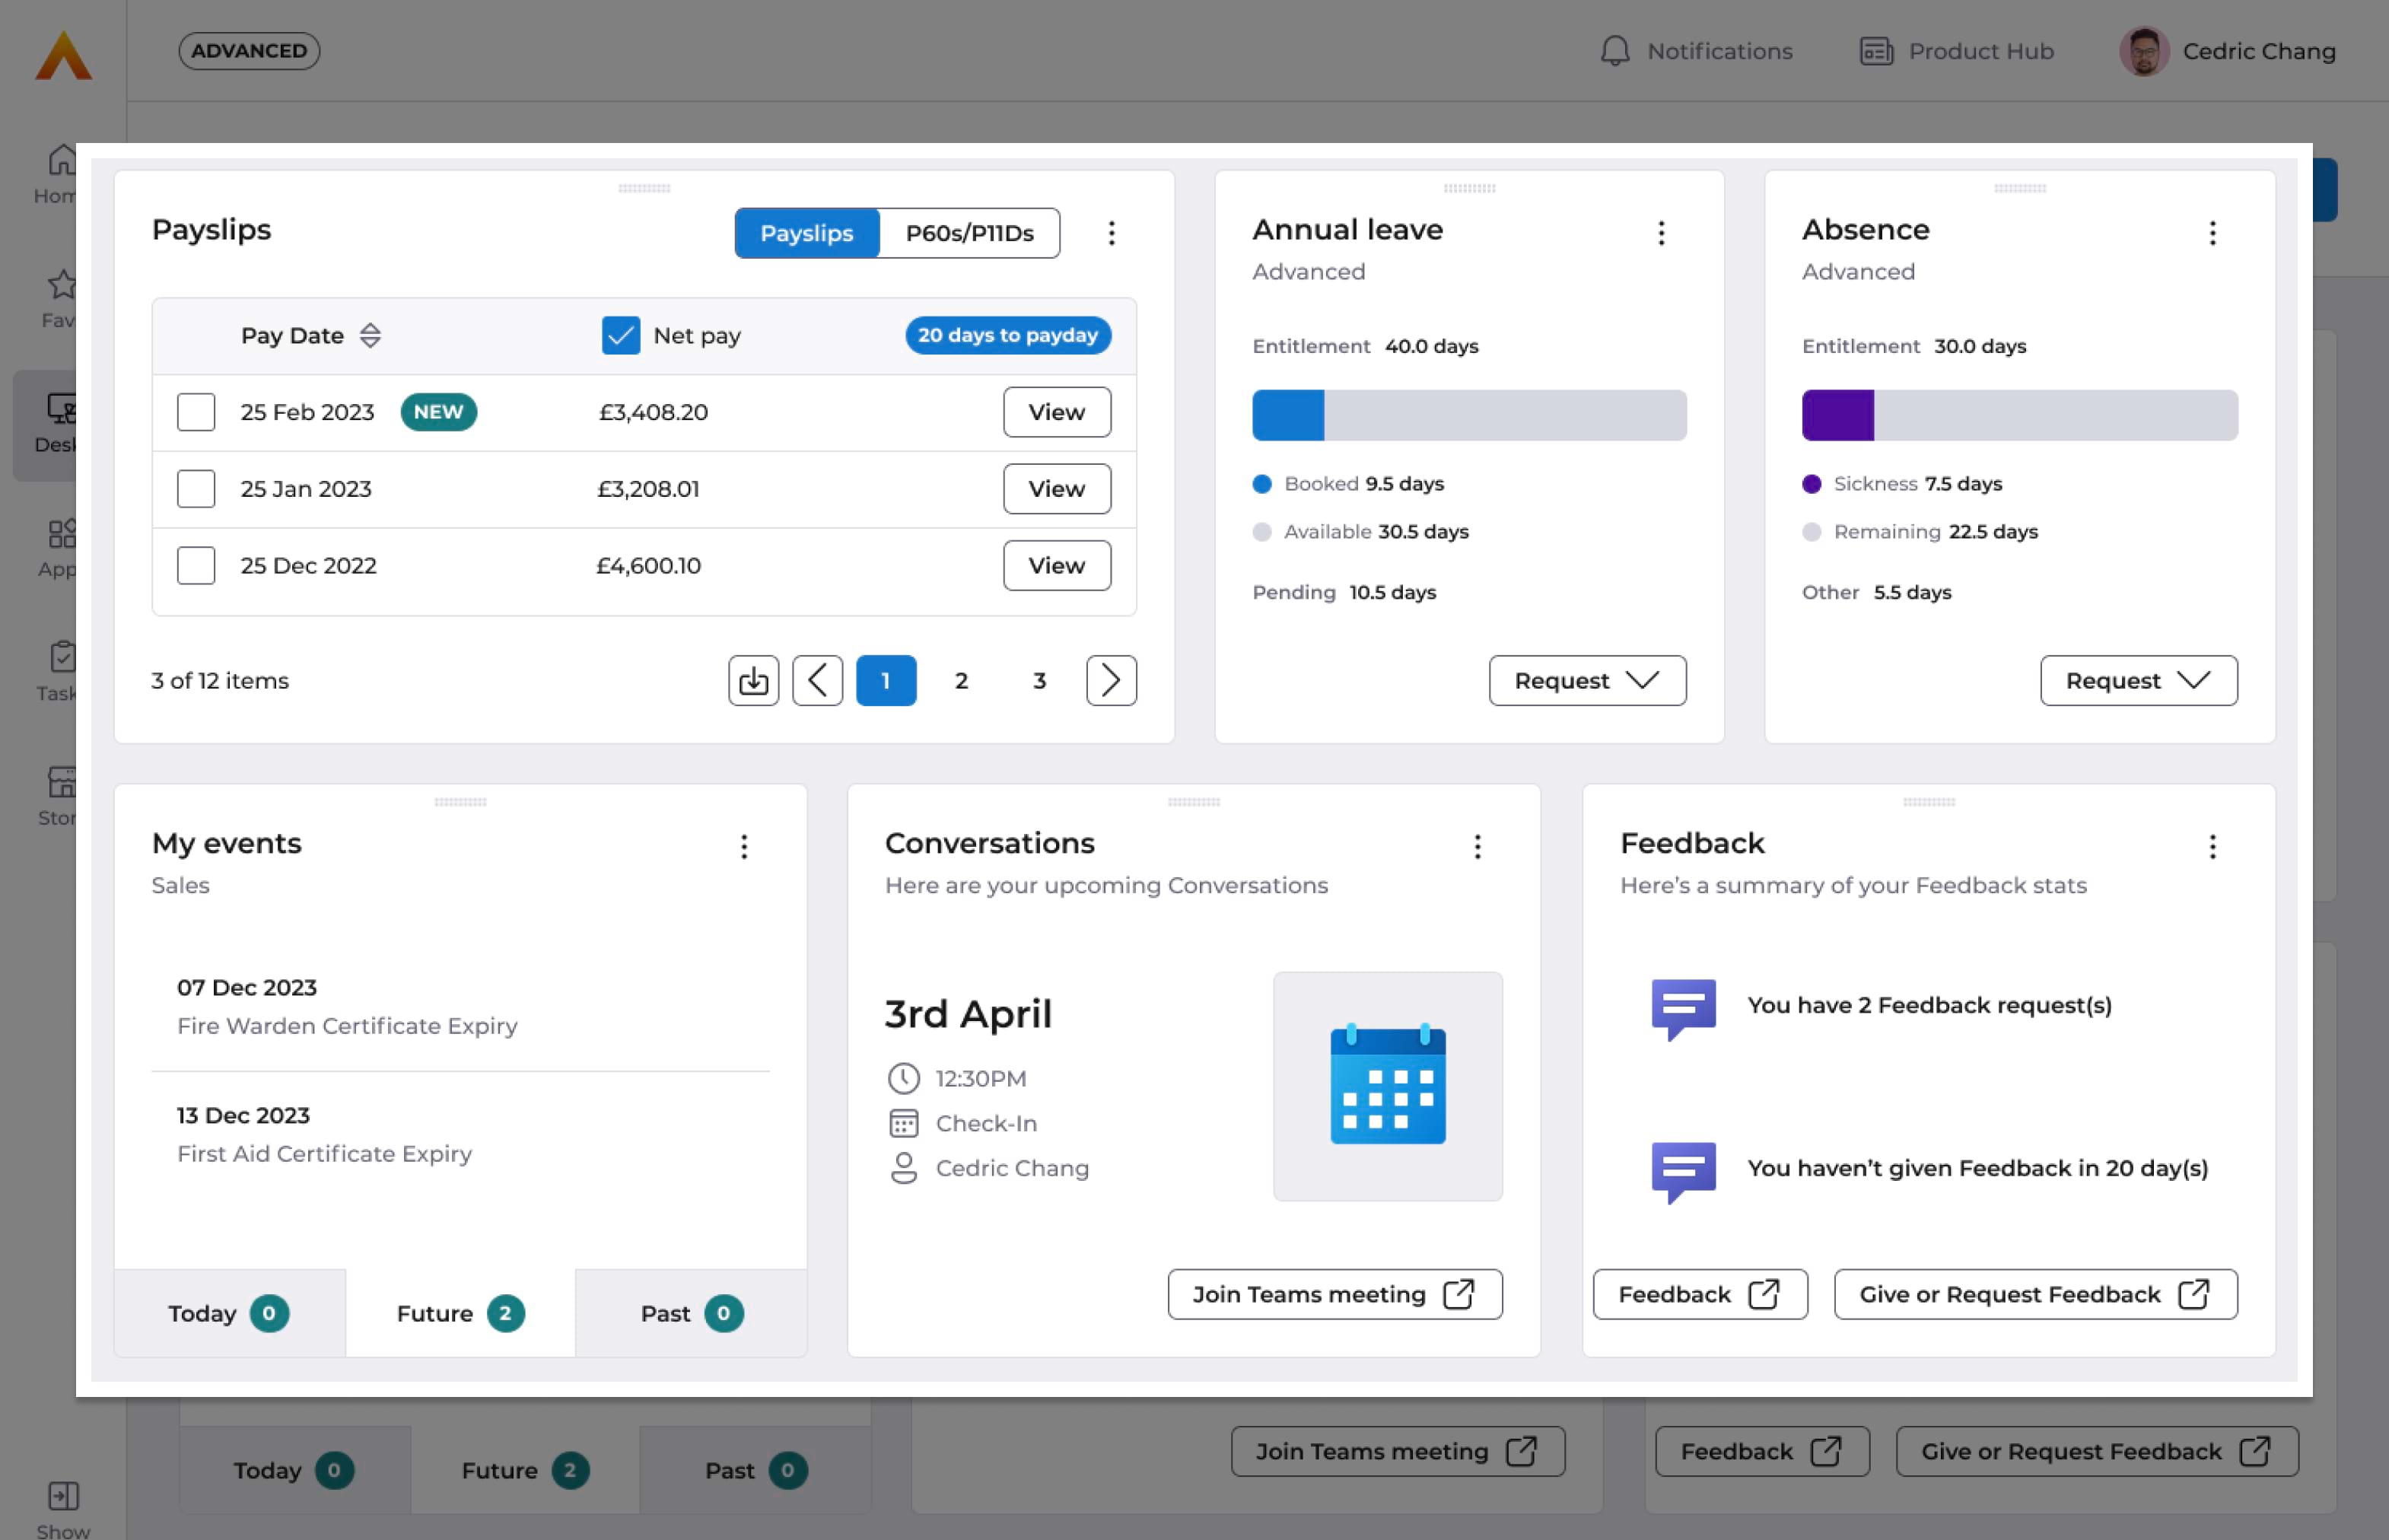Click the blue Booked legend dot

coord(1262,484)
